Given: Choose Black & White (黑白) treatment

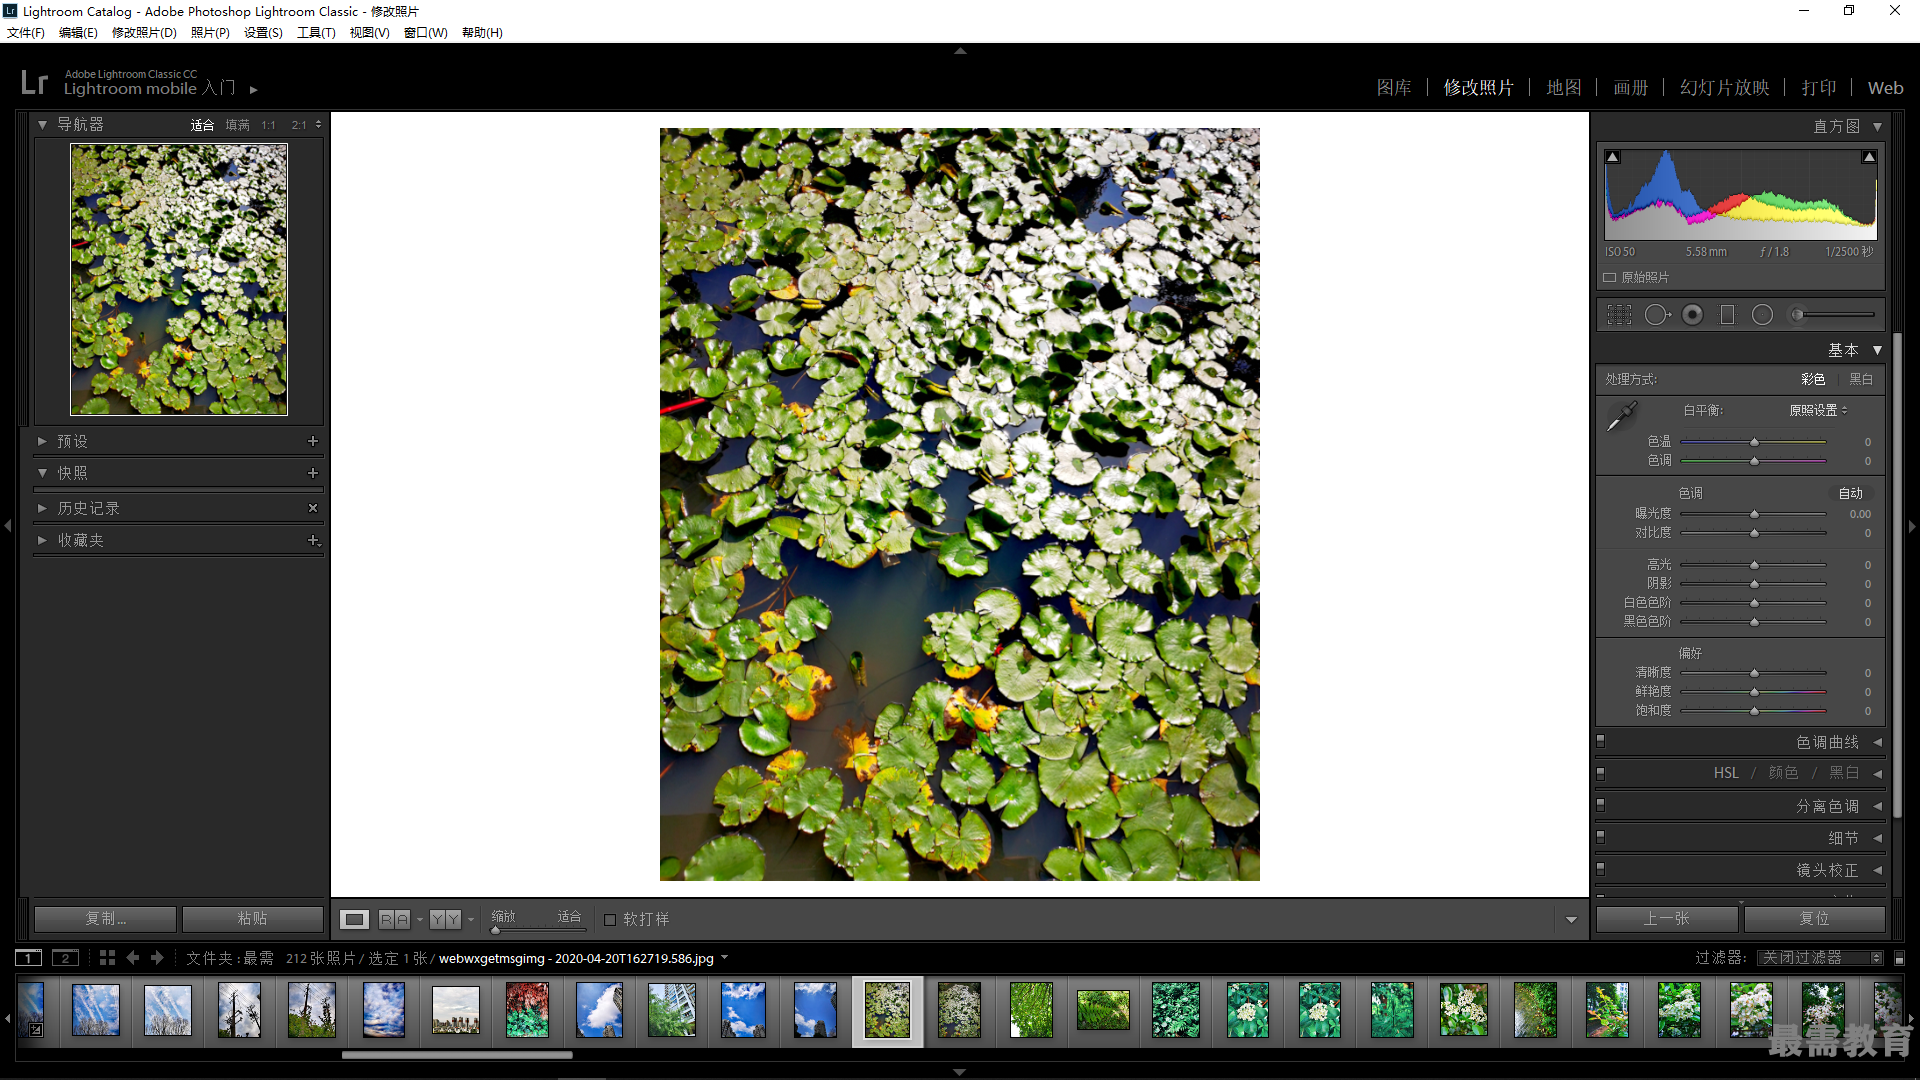Looking at the screenshot, I should (x=1861, y=379).
